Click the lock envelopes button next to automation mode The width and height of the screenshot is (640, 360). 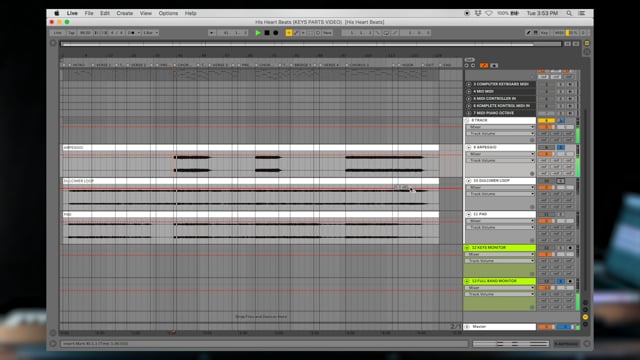click(x=494, y=65)
